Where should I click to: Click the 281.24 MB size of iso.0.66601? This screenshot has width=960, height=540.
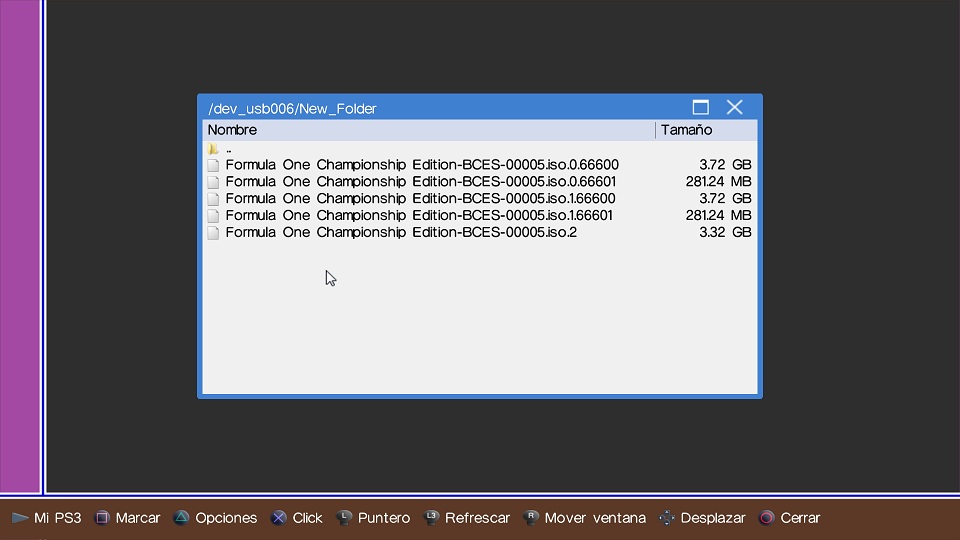coord(719,182)
